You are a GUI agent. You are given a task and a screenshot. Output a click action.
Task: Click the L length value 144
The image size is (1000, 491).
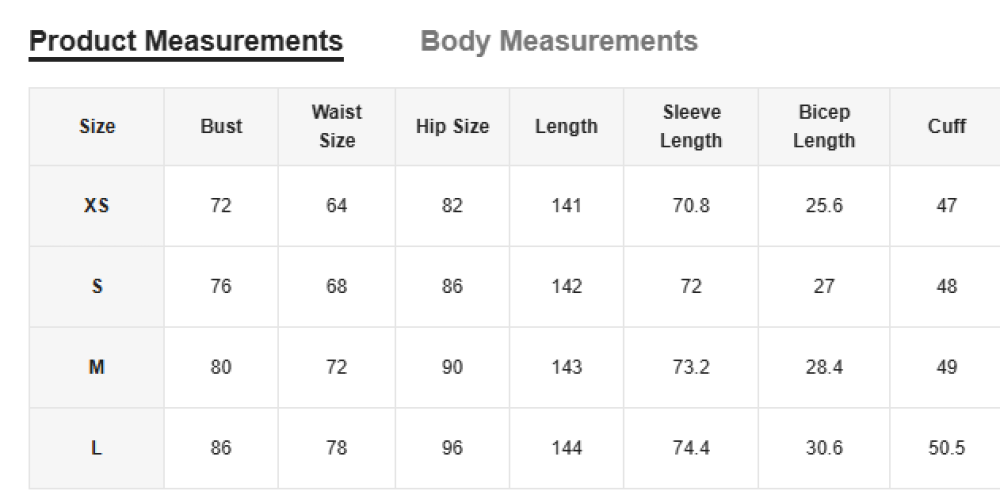[x=566, y=448]
